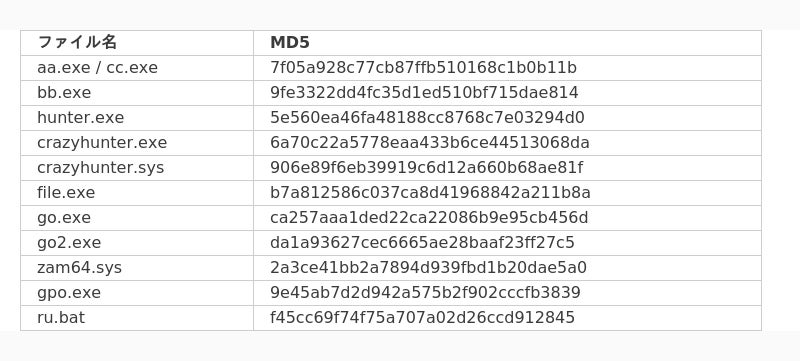Click the gpo.exe filename cell
This screenshot has width=800, height=361.
click(x=137, y=293)
